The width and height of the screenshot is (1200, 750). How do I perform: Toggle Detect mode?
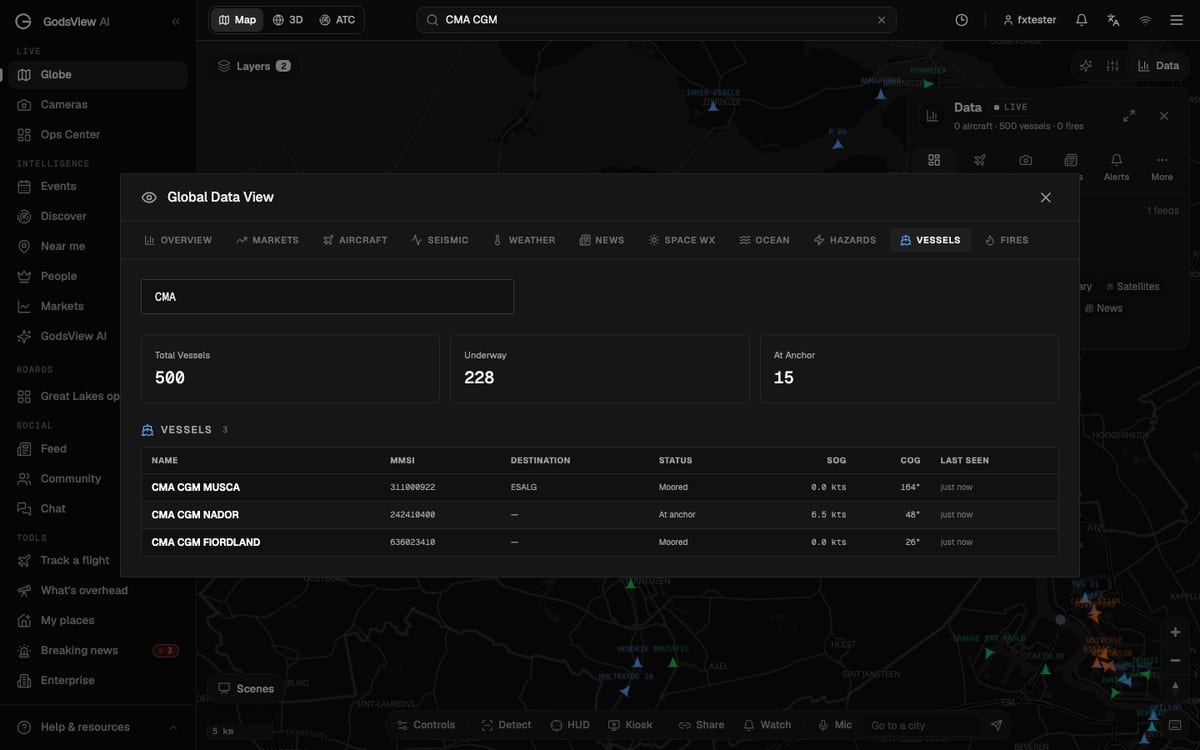[x=507, y=725]
